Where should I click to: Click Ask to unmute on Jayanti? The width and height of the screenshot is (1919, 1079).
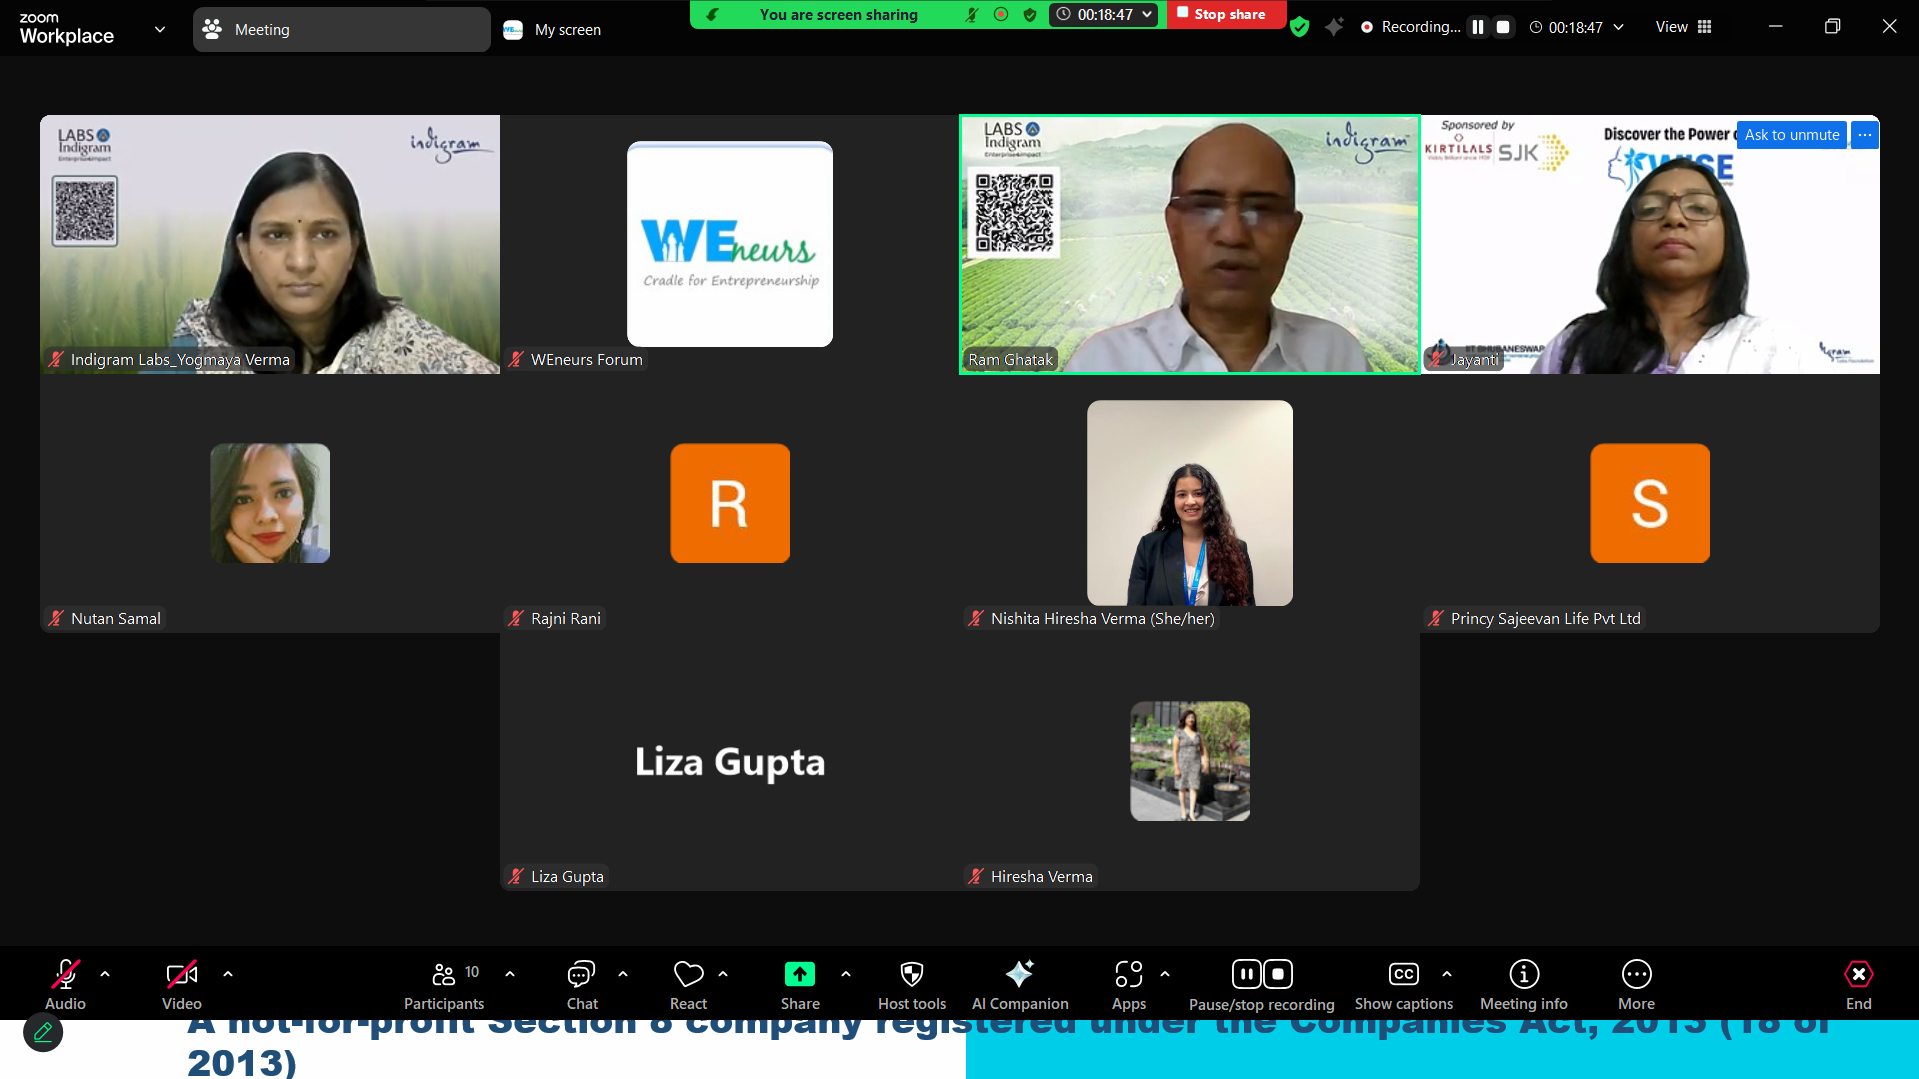pyautogui.click(x=1791, y=135)
